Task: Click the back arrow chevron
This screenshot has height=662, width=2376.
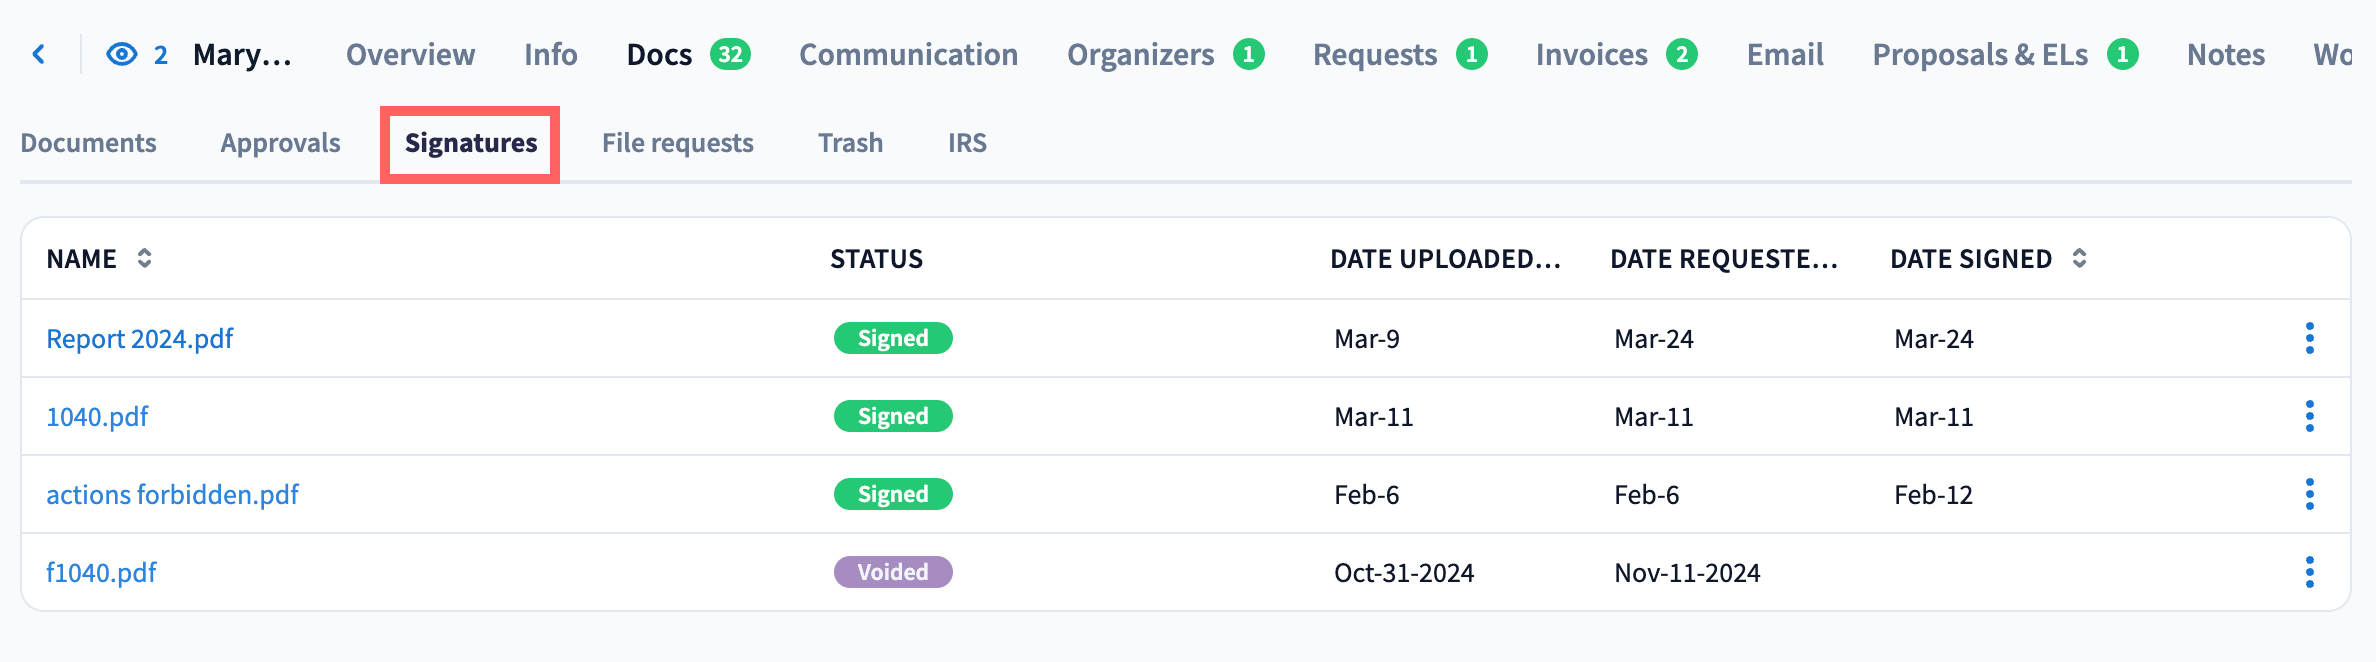Action: pos(39,54)
